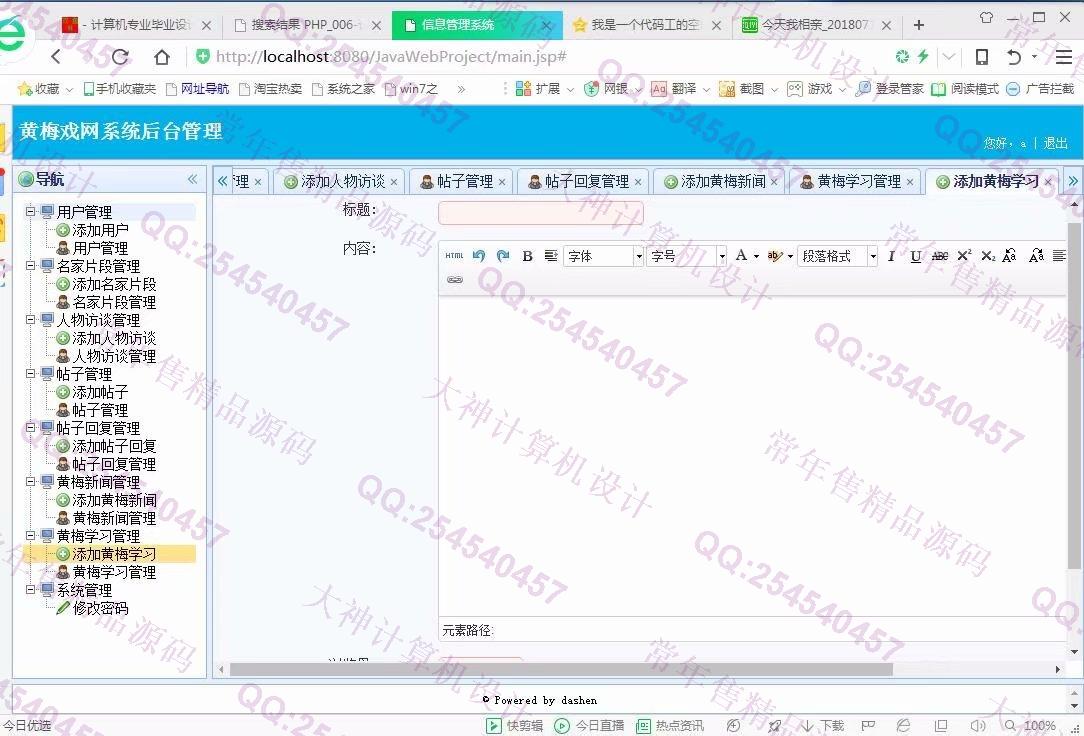Click the text highlight color icon
This screenshot has width=1084, height=736.
pos(774,256)
